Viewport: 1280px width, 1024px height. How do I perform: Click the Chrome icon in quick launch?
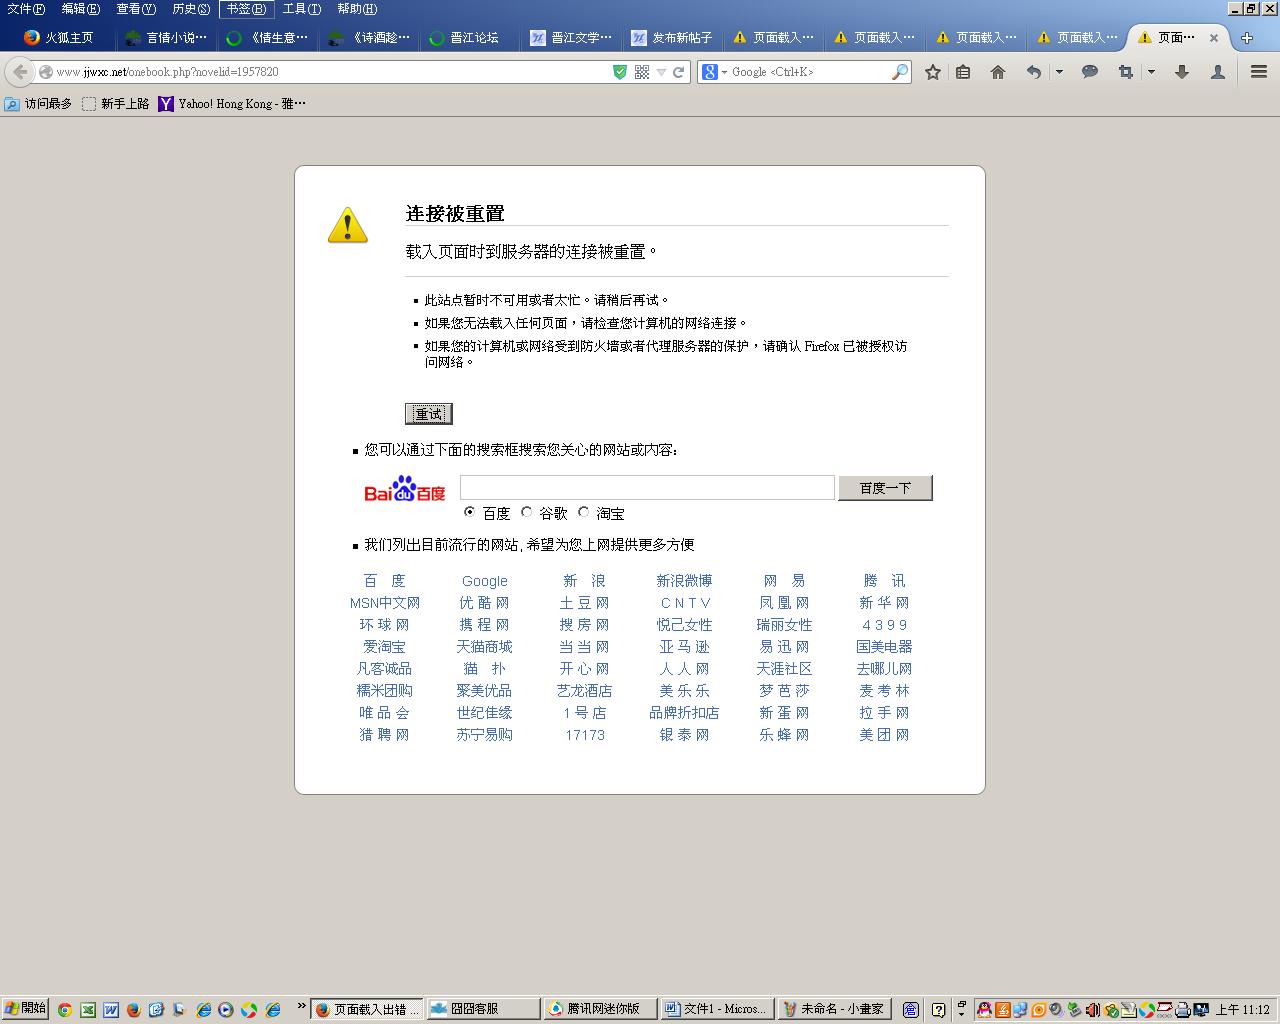64,1010
